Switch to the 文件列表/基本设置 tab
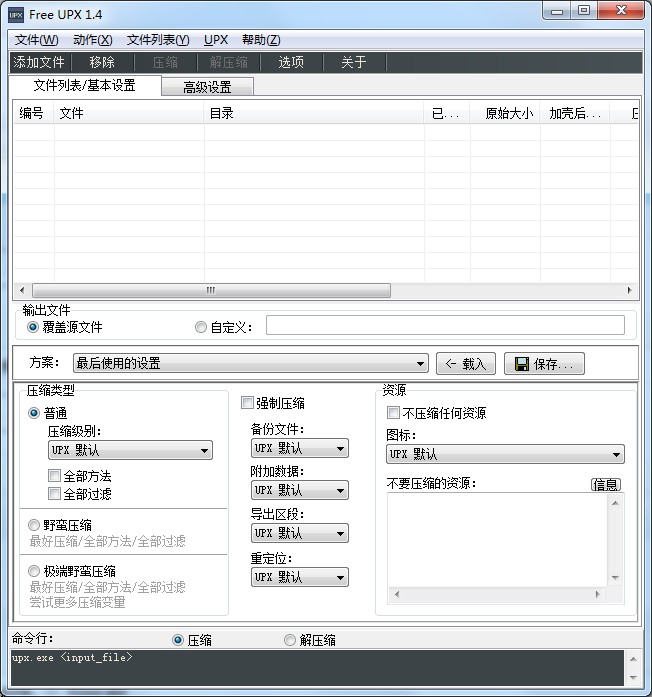 click(x=84, y=85)
